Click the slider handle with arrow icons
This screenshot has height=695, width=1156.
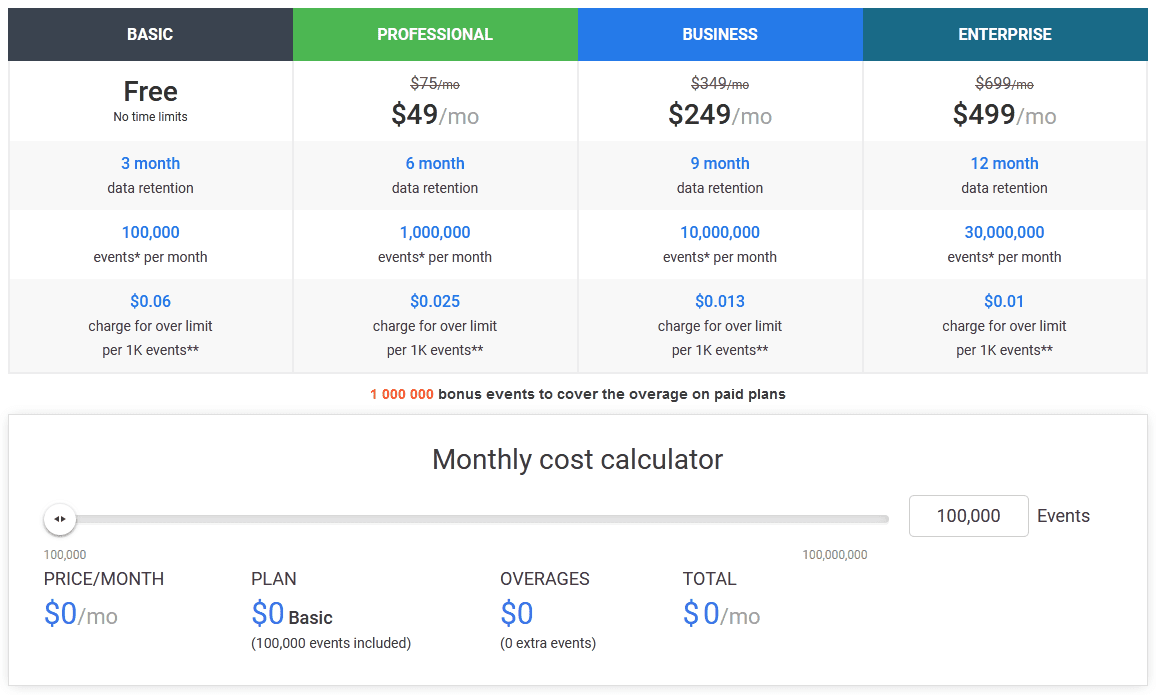click(x=59, y=519)
